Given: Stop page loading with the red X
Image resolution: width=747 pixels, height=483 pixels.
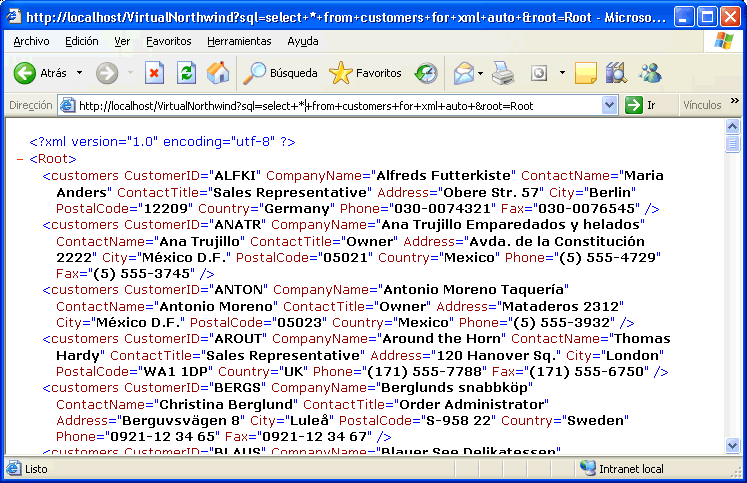Looking at the screenshot, I should [154, 73].
